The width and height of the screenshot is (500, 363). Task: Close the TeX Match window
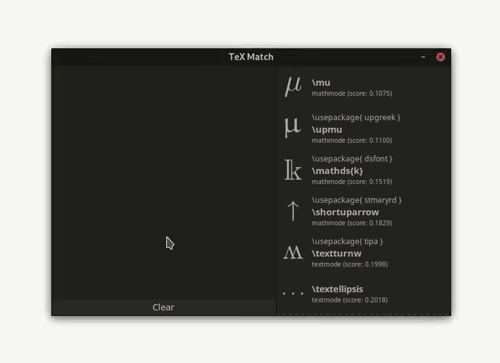coord(440,57)
